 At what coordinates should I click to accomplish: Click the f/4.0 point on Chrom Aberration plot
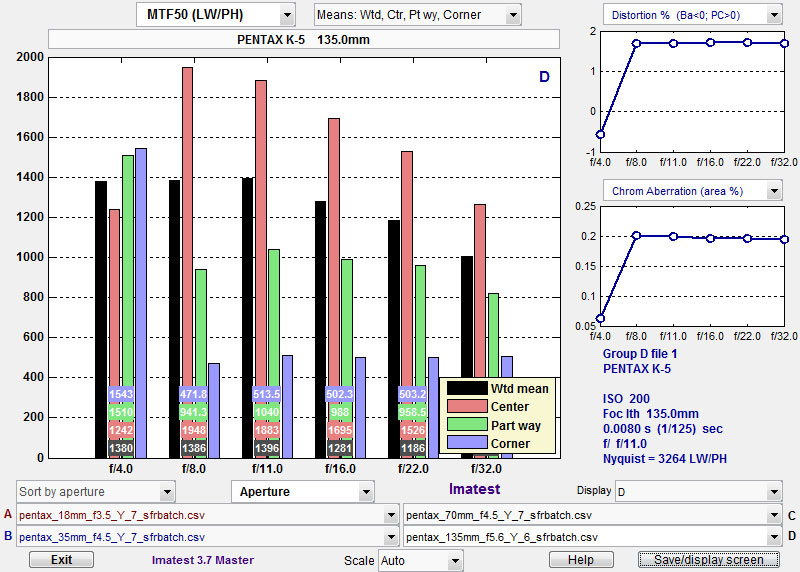601,318
